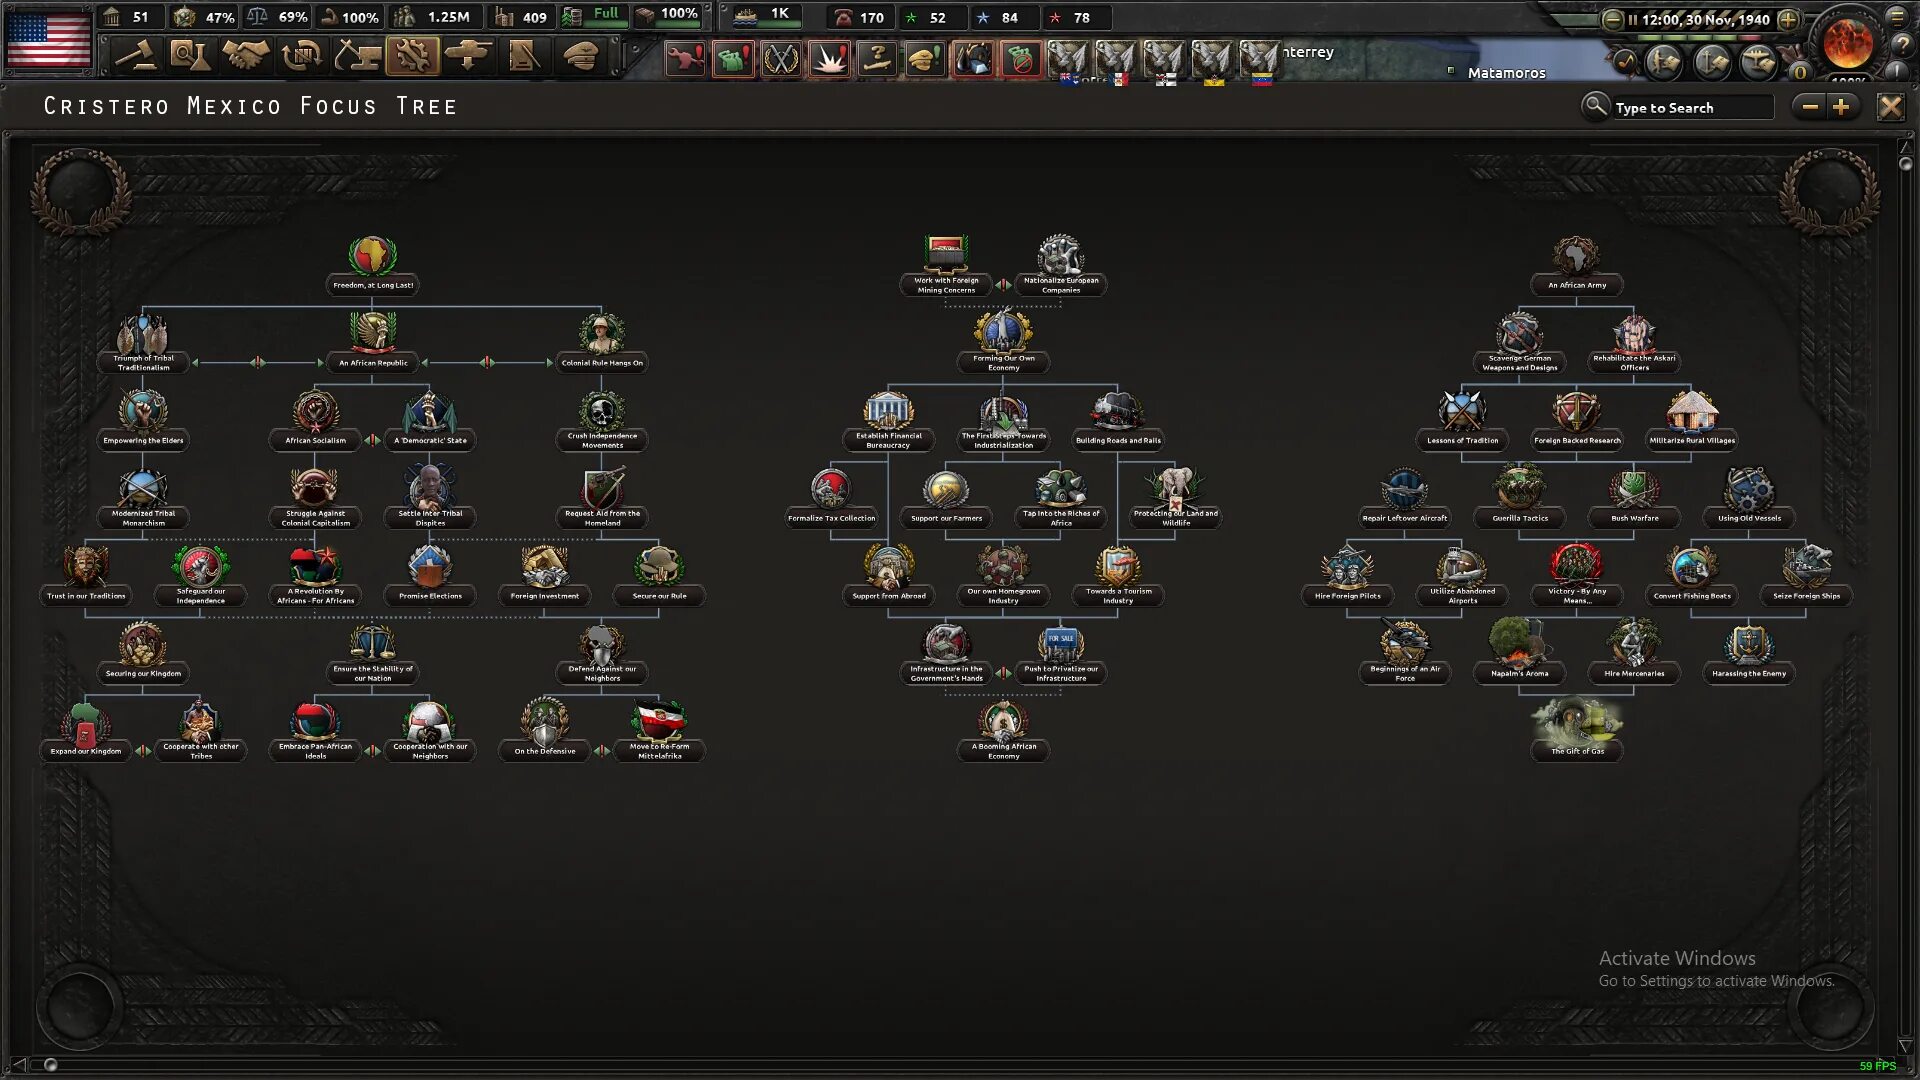Click the red wrench production alert
Screen dimensions: 1920x1080
click(x=685, y=59)
